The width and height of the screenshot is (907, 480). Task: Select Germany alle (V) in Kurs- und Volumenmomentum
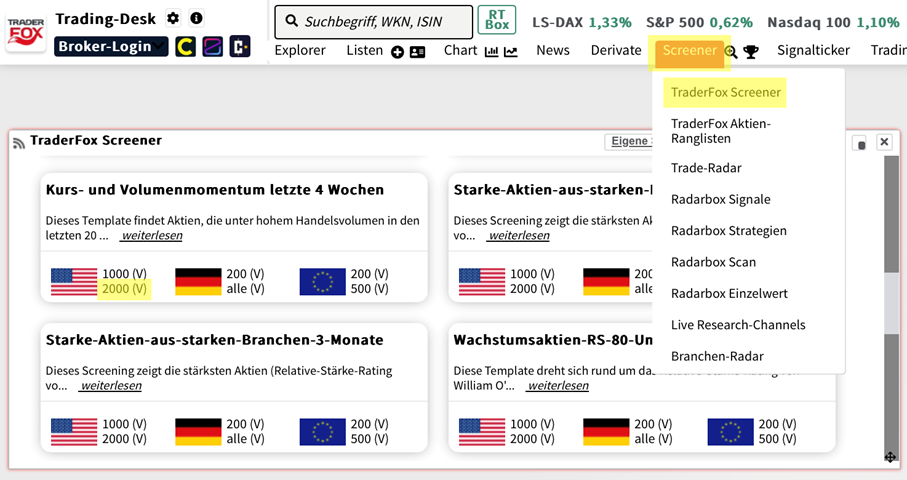click(x=245, y=289)
